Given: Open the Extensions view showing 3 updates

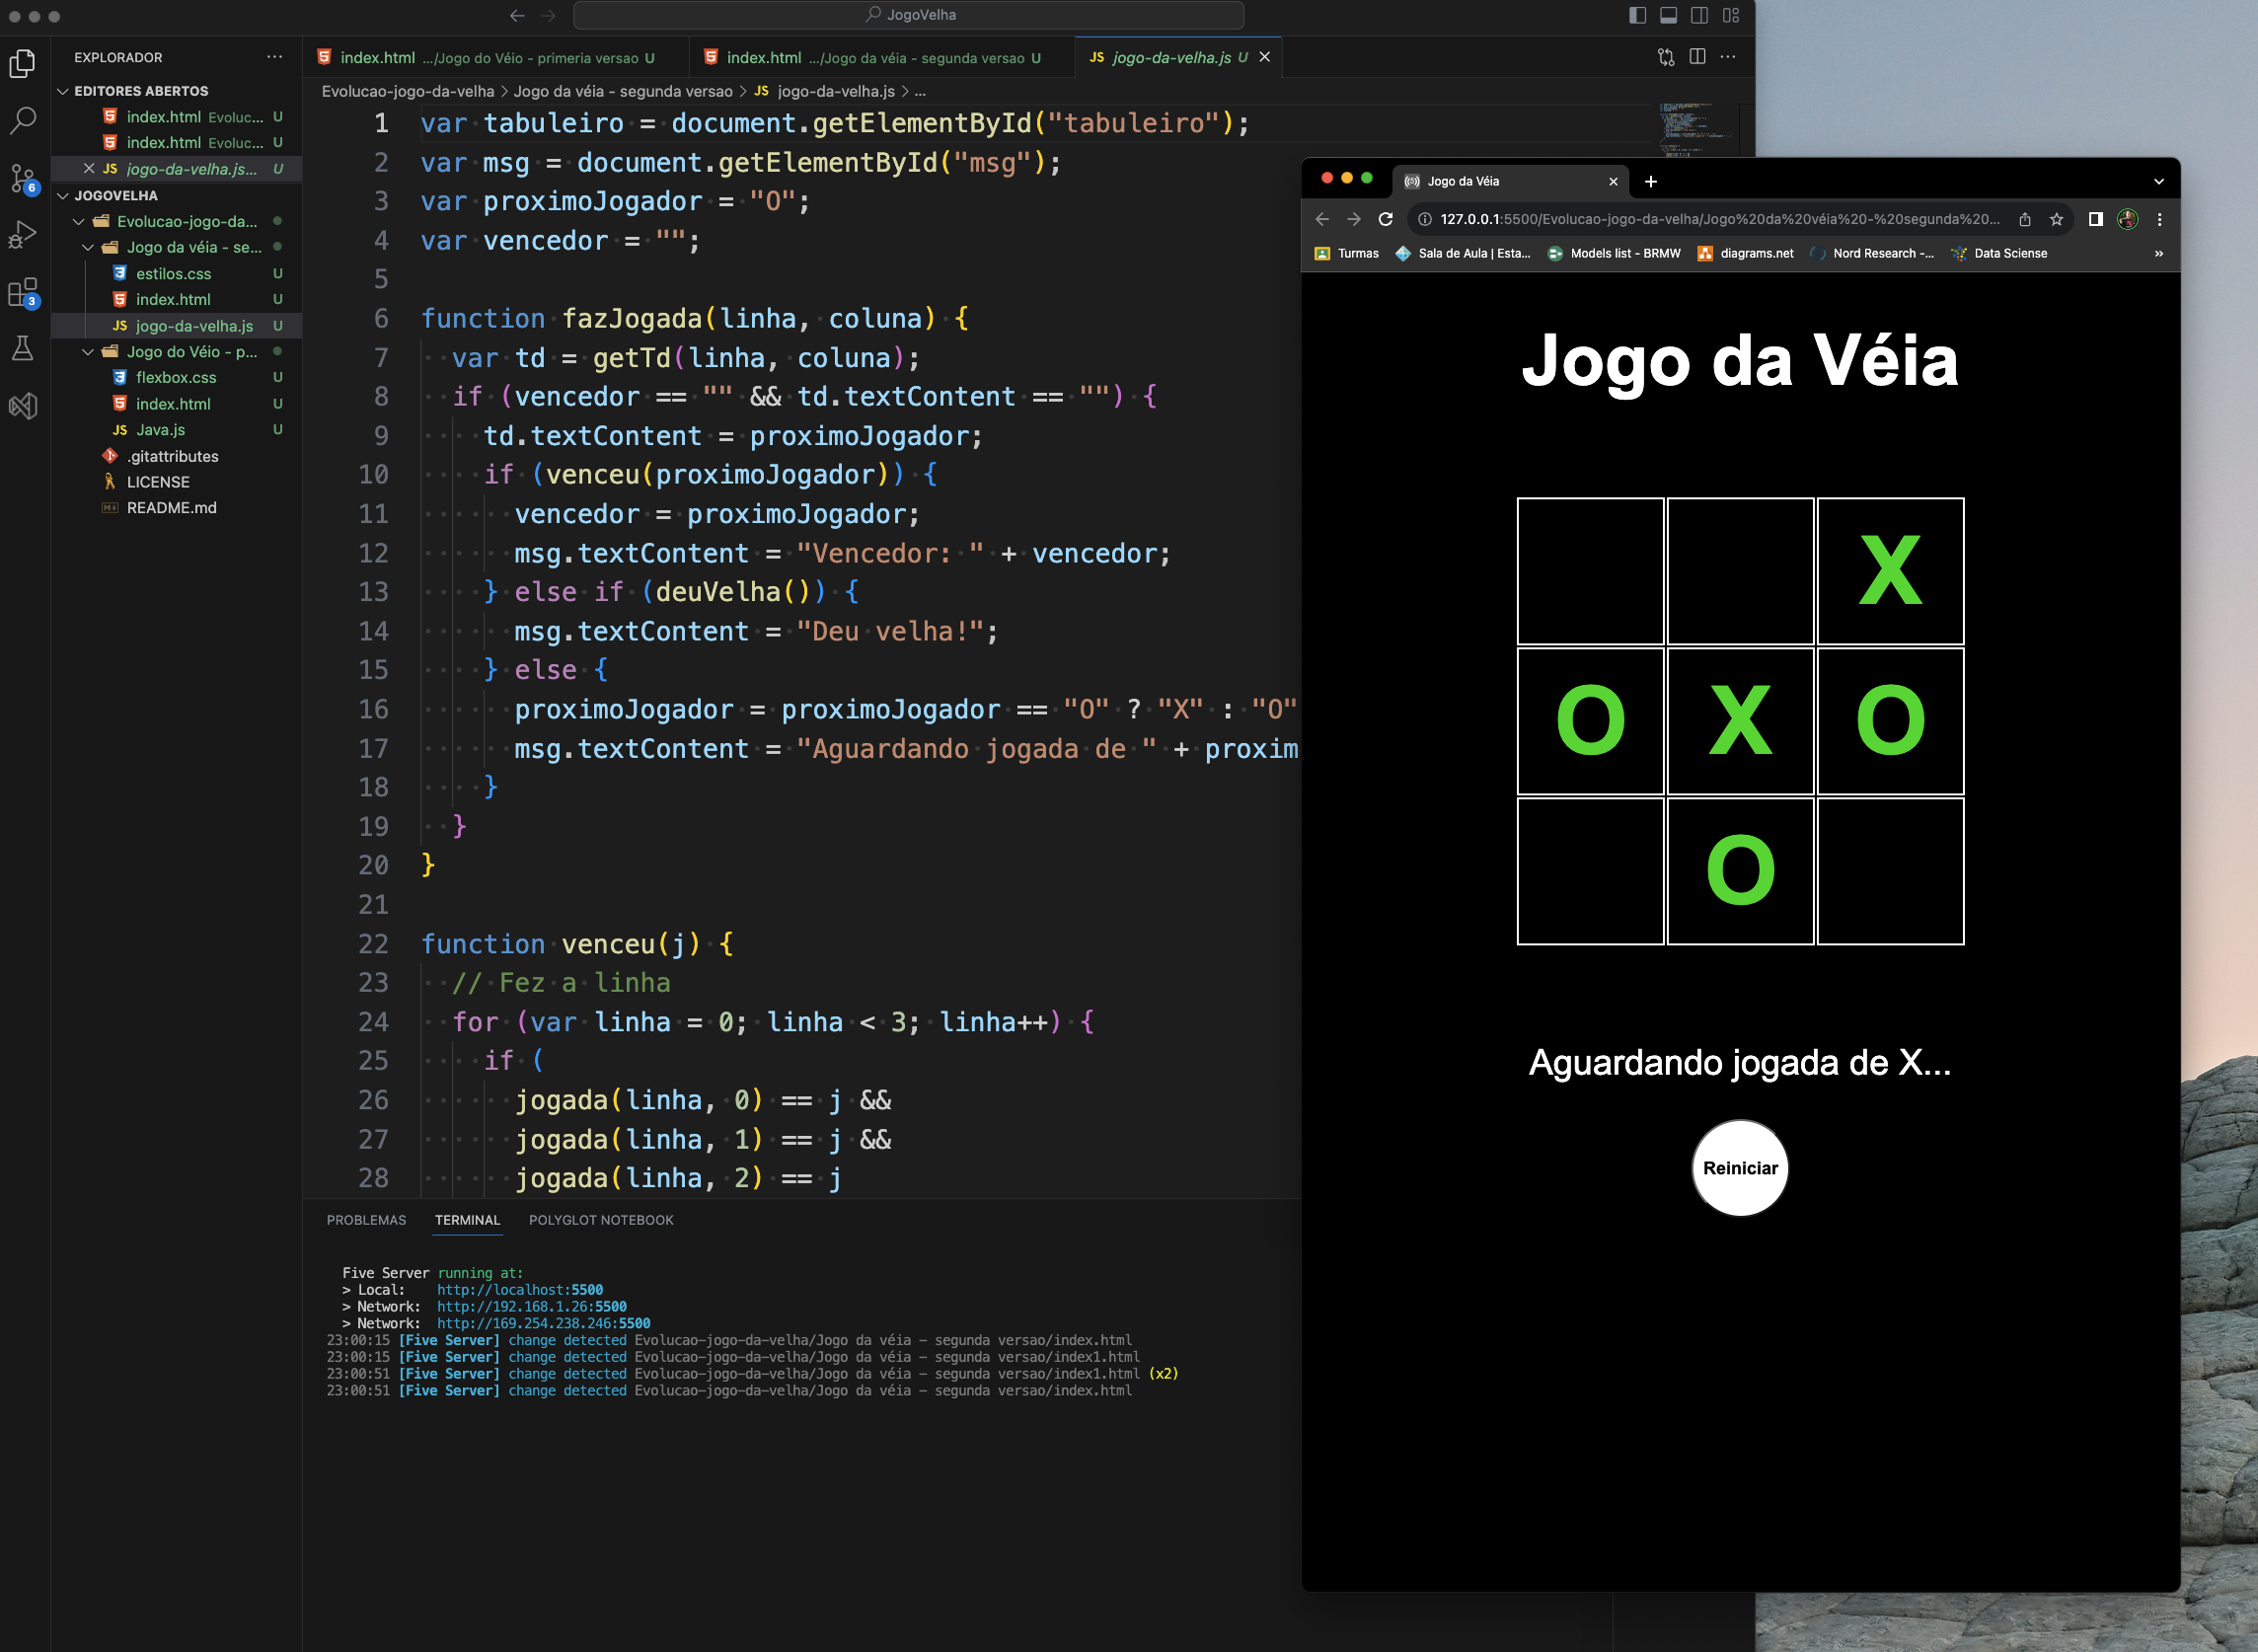Looking at the screenshot, I should tap(24, 293).
